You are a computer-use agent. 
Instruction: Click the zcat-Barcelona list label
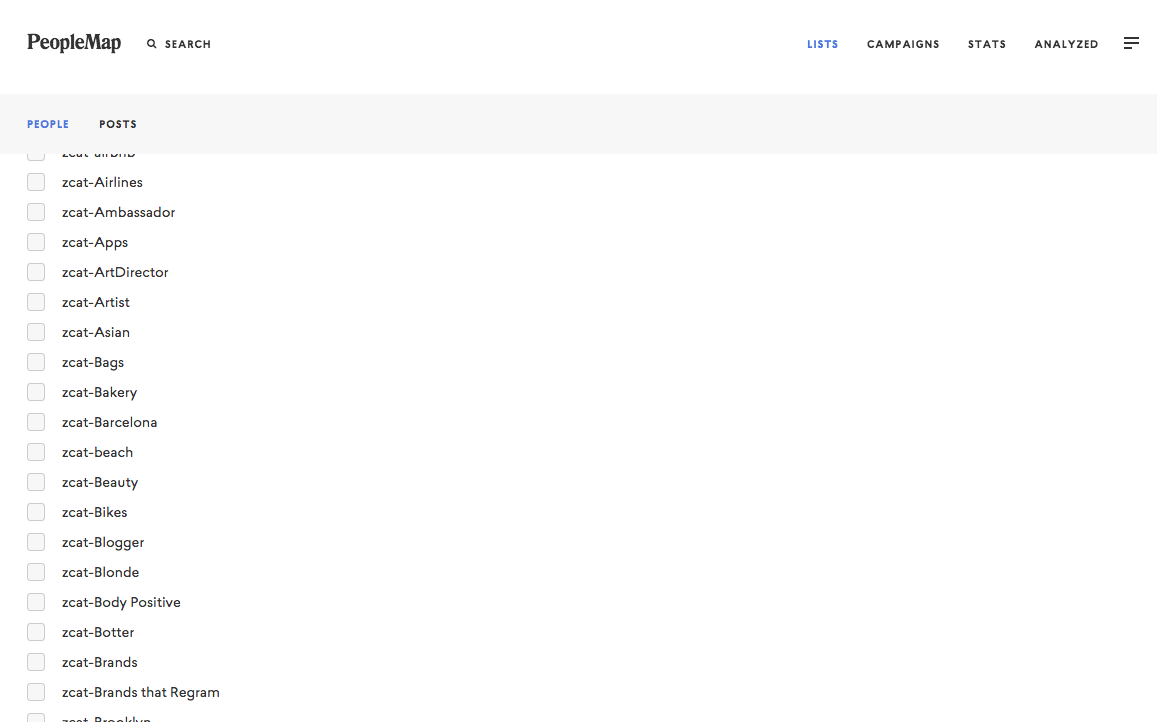[x=110, y=423]
